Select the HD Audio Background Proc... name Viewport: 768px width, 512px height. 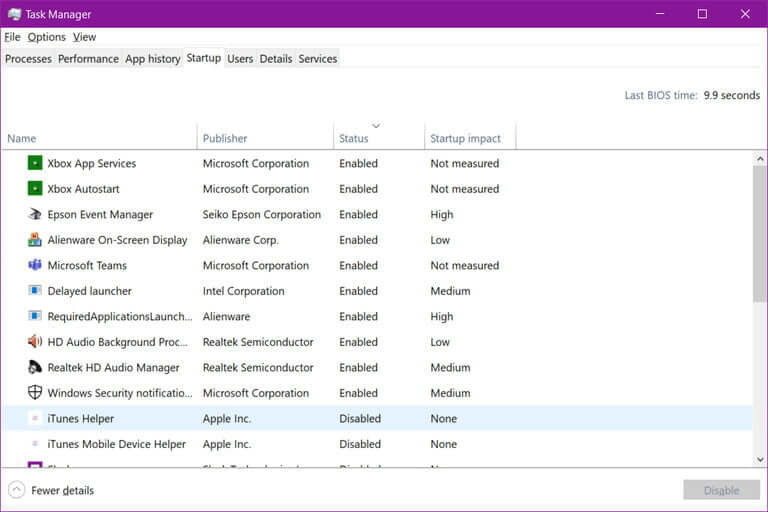[x=118, y=342]
